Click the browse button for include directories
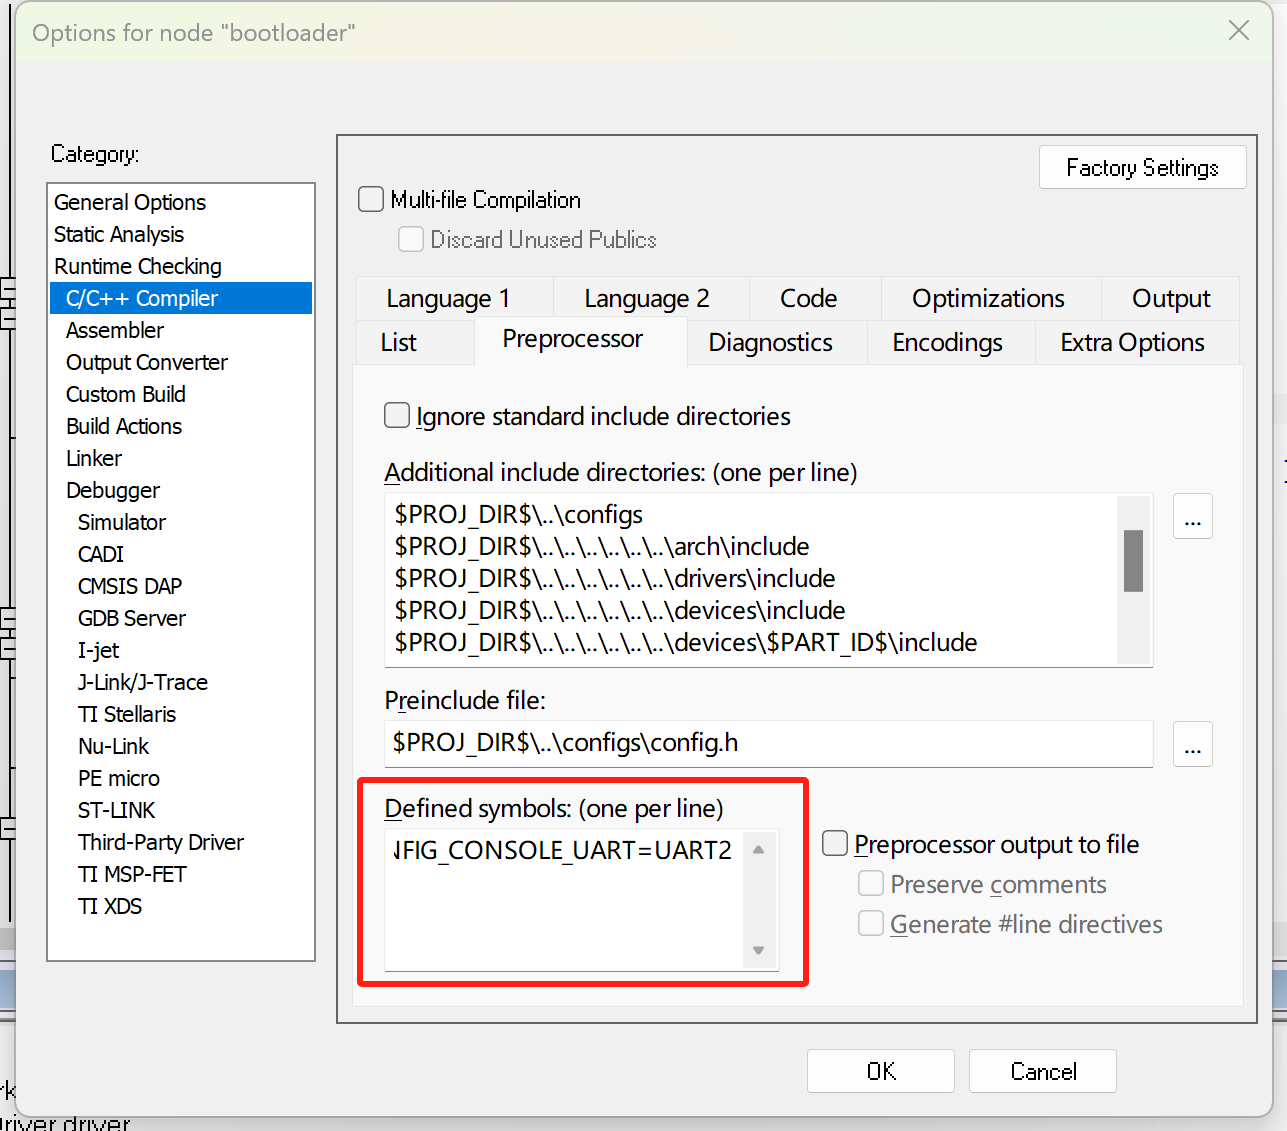The width and height of the screenshot is (1287, 1131). click(1192, 517)
